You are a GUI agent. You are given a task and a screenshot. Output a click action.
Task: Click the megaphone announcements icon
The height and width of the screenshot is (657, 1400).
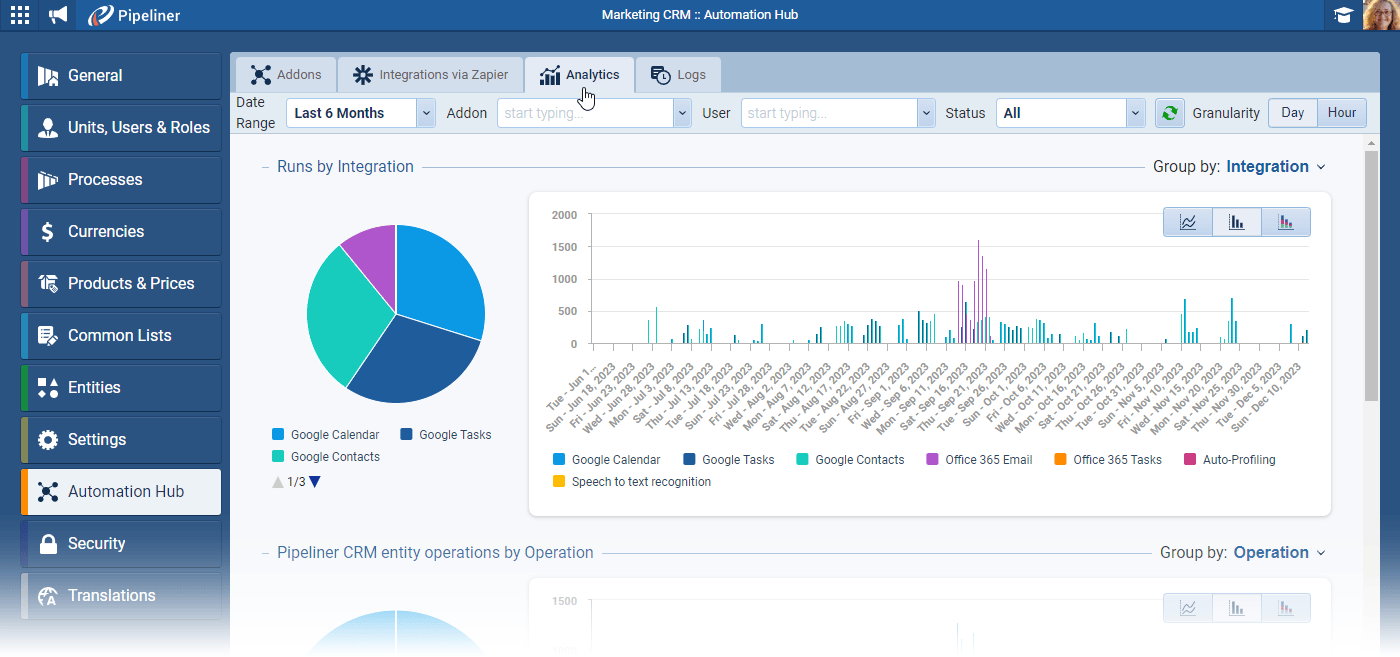point(59,15)
